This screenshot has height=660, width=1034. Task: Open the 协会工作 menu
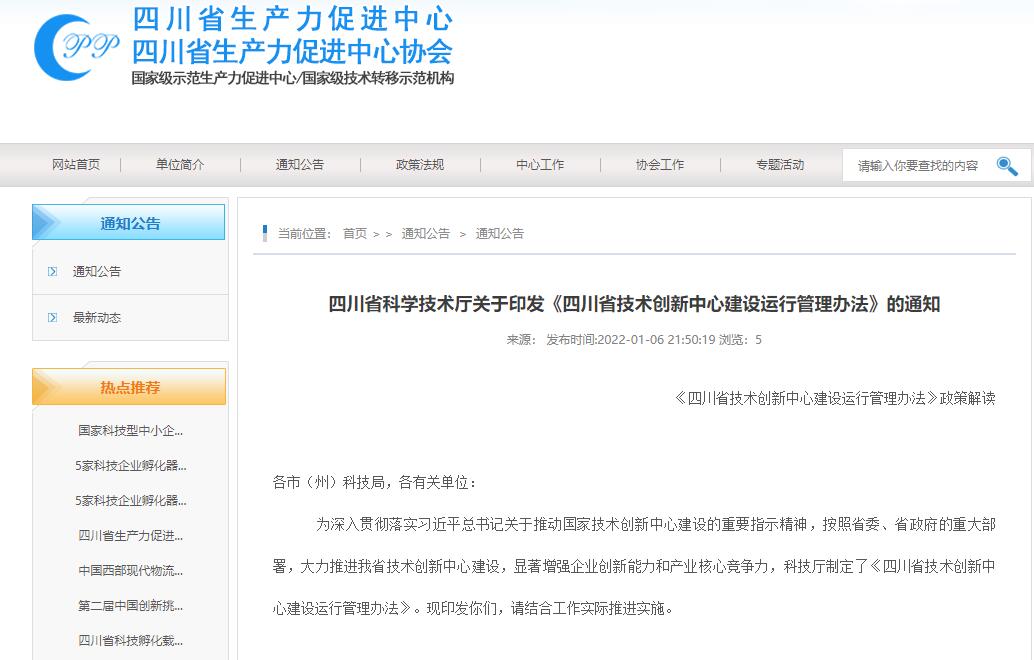[x=660, y=165]
